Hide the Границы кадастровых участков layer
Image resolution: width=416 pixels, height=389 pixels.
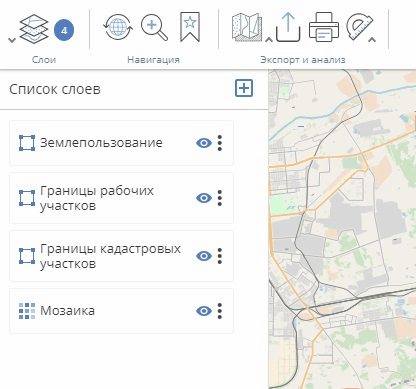coord(204,256)
